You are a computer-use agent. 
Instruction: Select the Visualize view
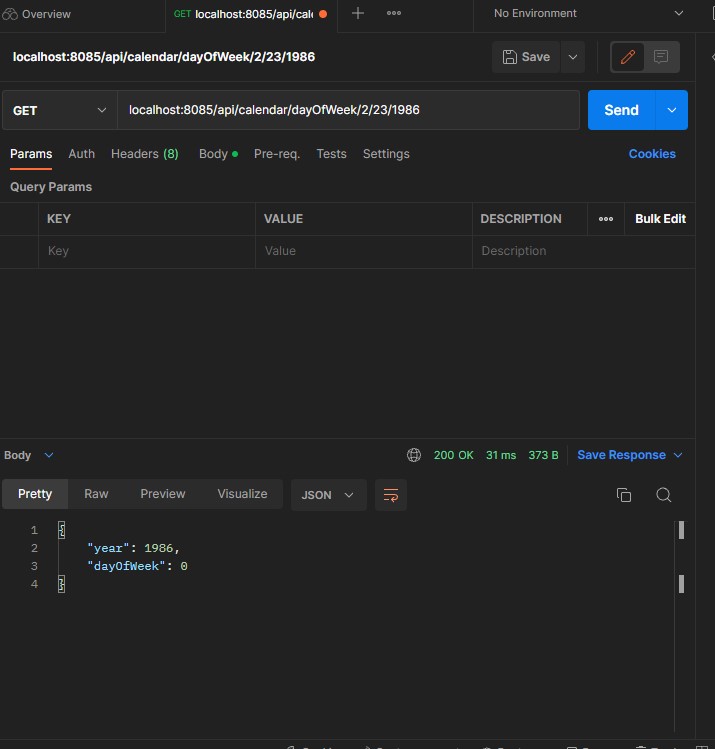pos(242,494)
